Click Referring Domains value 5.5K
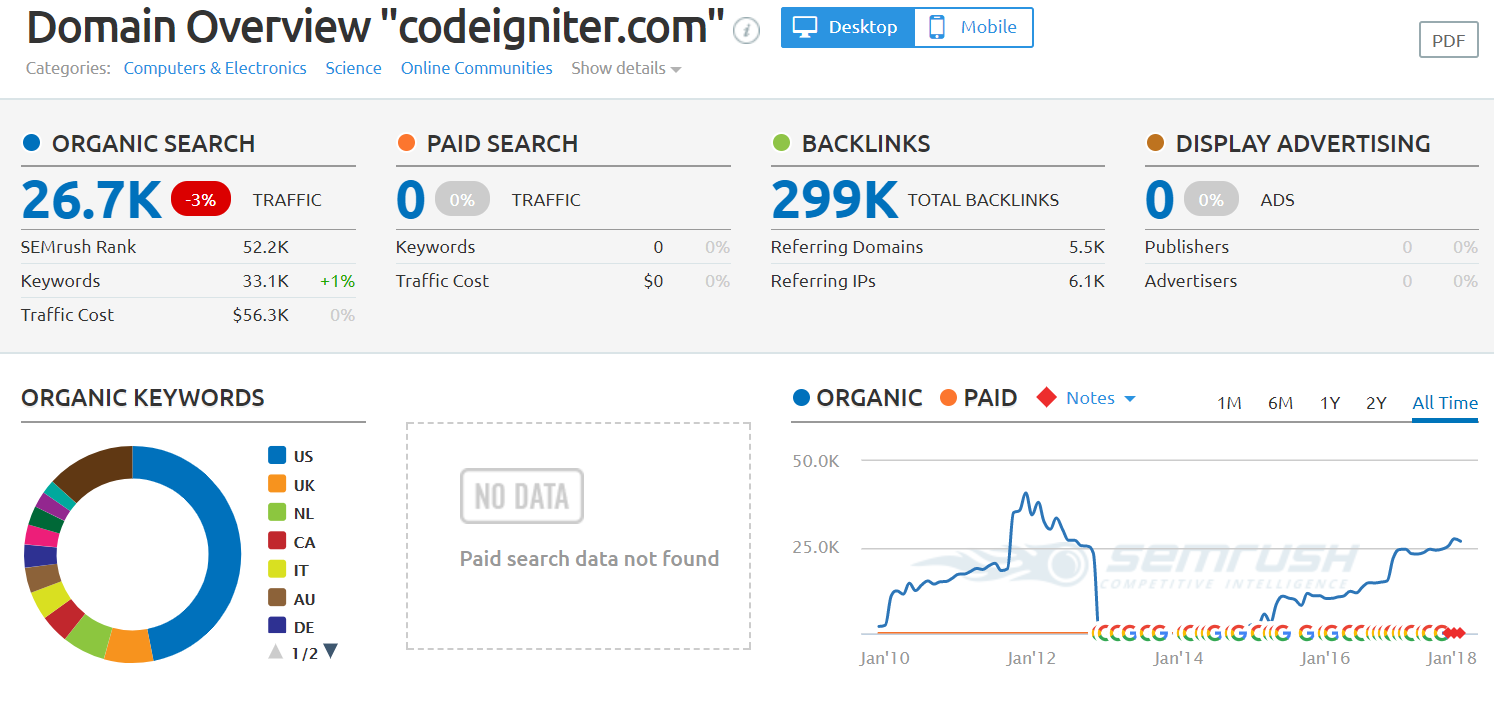The image size is (1494, 711). coord(1086,247)
